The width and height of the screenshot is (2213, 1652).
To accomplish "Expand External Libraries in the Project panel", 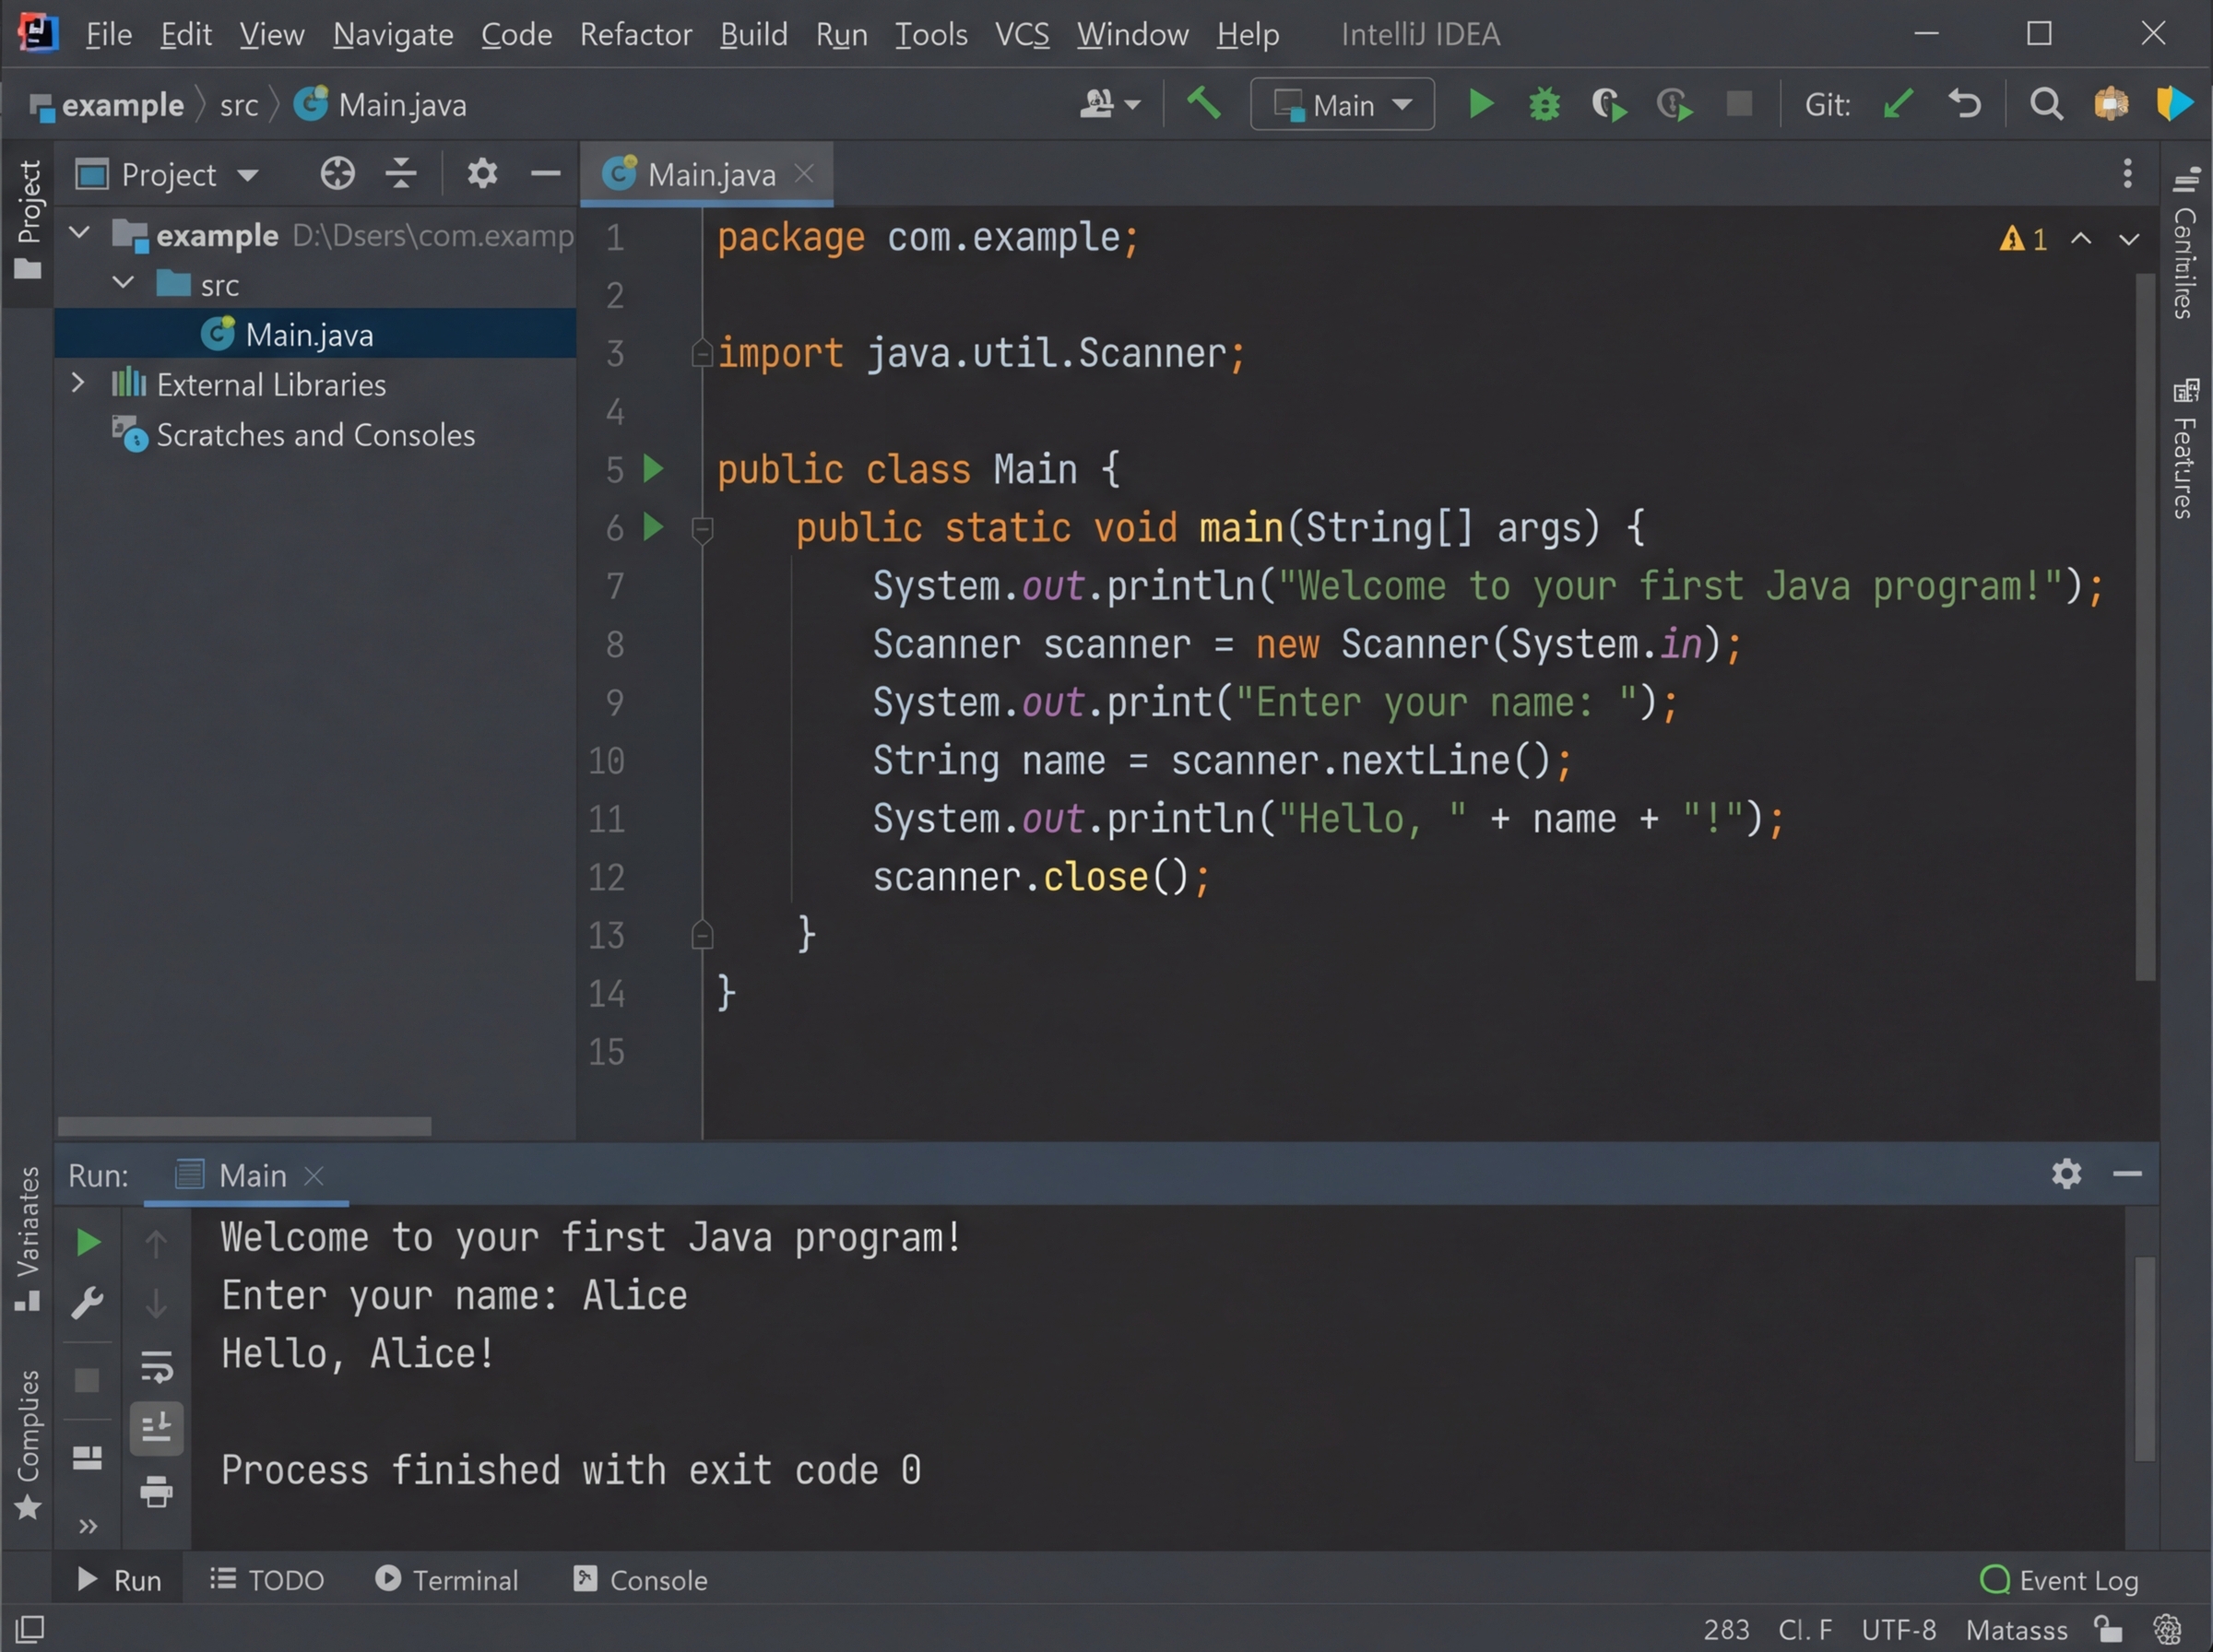I will coord(78,383).
